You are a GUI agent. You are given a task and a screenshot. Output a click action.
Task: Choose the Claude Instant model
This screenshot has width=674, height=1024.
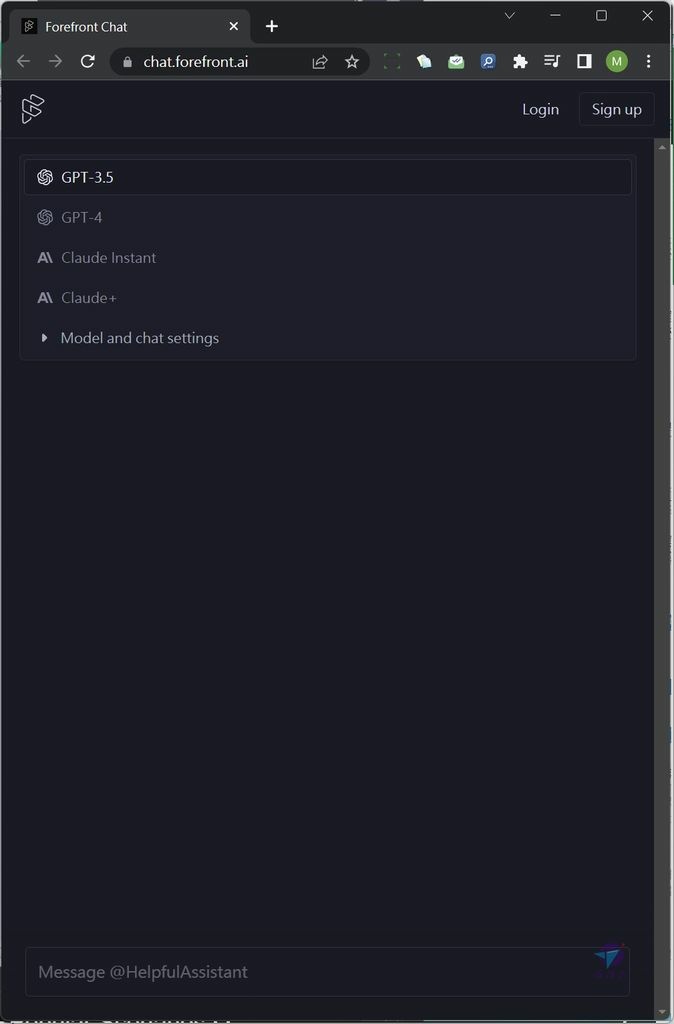[x=108, y=257]
